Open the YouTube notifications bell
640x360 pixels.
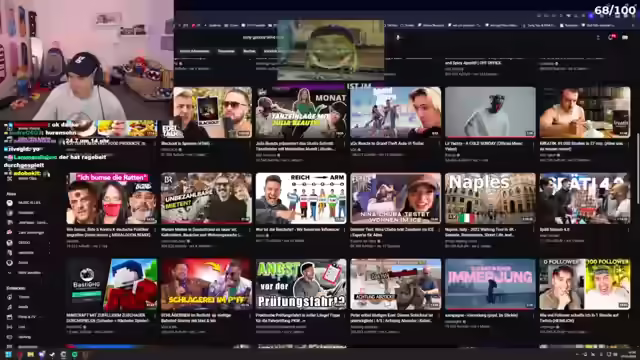tap(611, 37)
